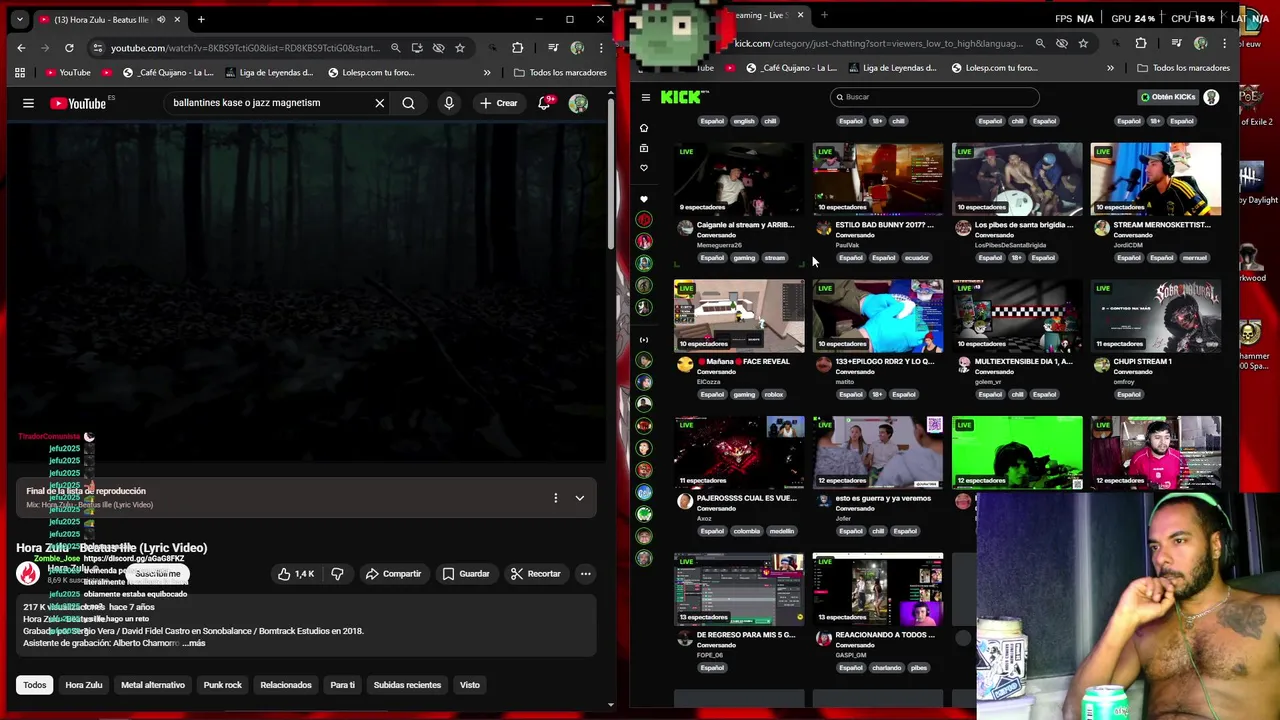Image resolution: width=1280 pixels, height=720 pixels.
Task: Open YouTube account avatar menu
Action: coord(578,103)
